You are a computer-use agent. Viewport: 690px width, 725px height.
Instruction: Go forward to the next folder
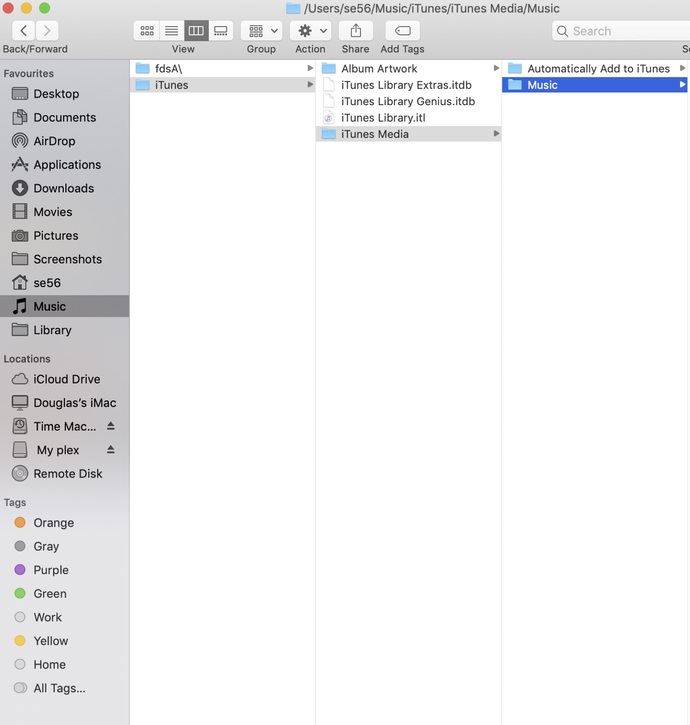click(x=47, y=31)
